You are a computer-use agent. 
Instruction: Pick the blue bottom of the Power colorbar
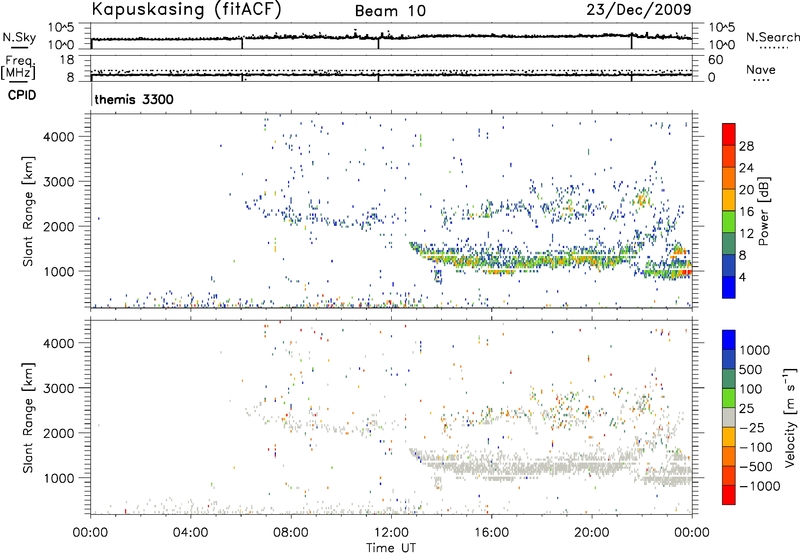point(729,287)
